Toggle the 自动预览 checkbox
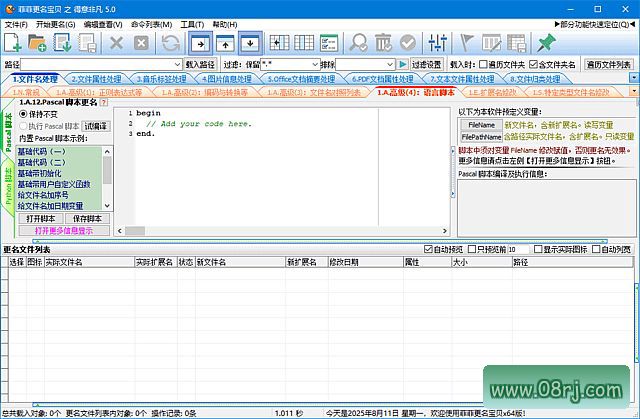This screenshot has width=640, height=419. point(429,249)
